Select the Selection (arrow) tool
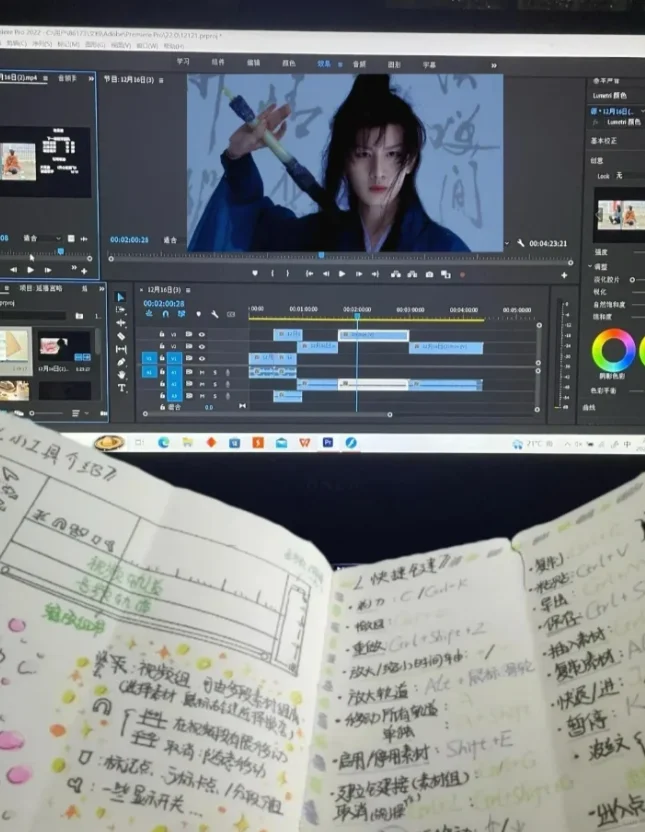Viewport: 645px width, 832px height. coord(121,297)
